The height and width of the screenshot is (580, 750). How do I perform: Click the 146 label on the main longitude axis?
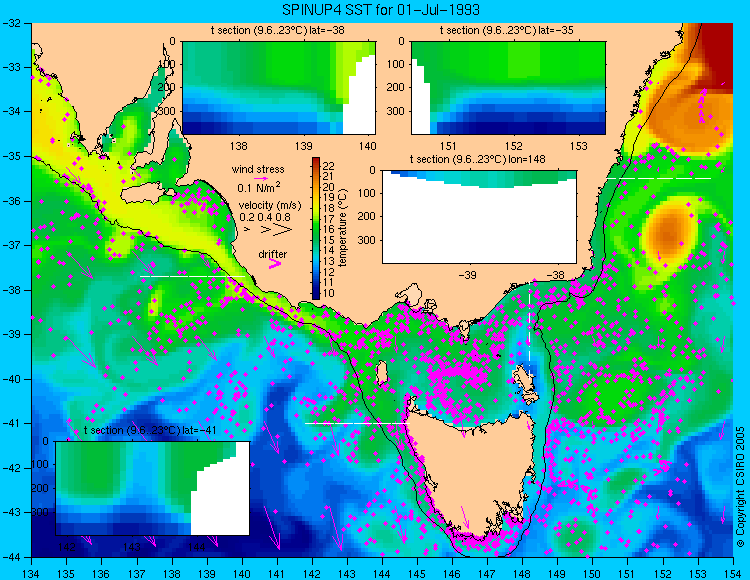(x=452, y=574)
